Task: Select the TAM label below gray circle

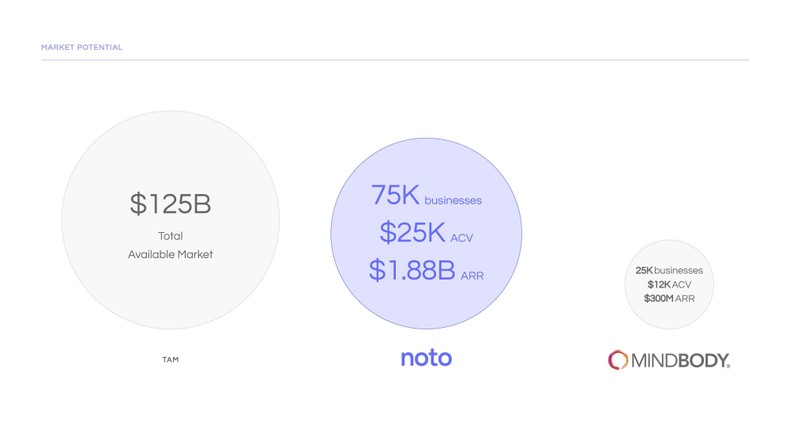Action: point(170,360)
